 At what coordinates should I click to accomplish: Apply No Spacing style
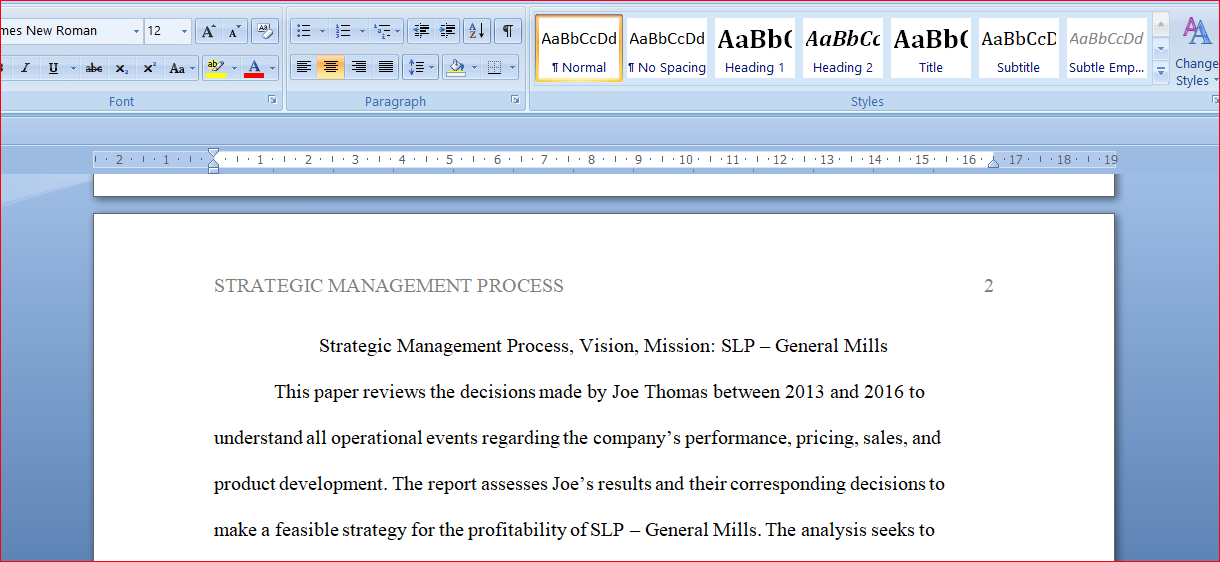point(667,48)
